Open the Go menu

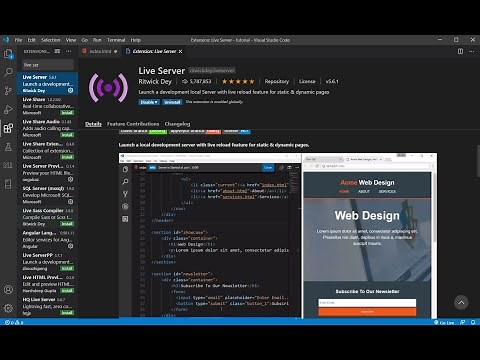[x=85, y=40]
